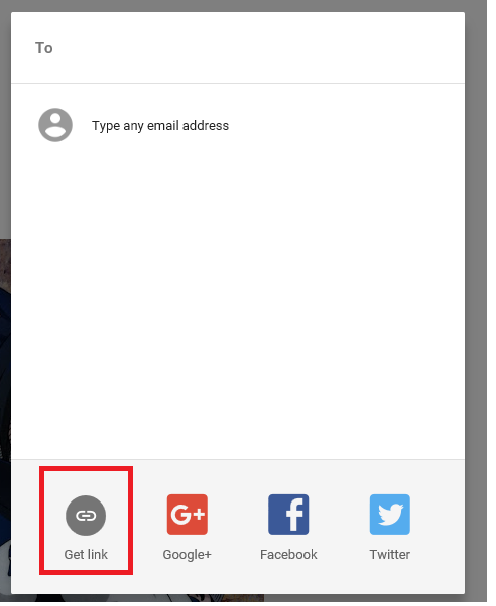Click the red-highlighted Get link option
Viewport: 496px width, 606px height.
86,520
